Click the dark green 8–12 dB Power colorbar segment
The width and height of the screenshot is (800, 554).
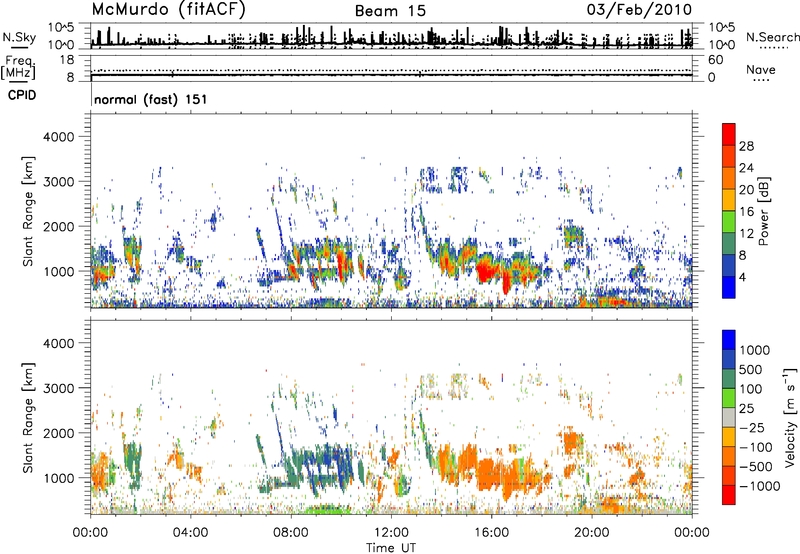729,244
